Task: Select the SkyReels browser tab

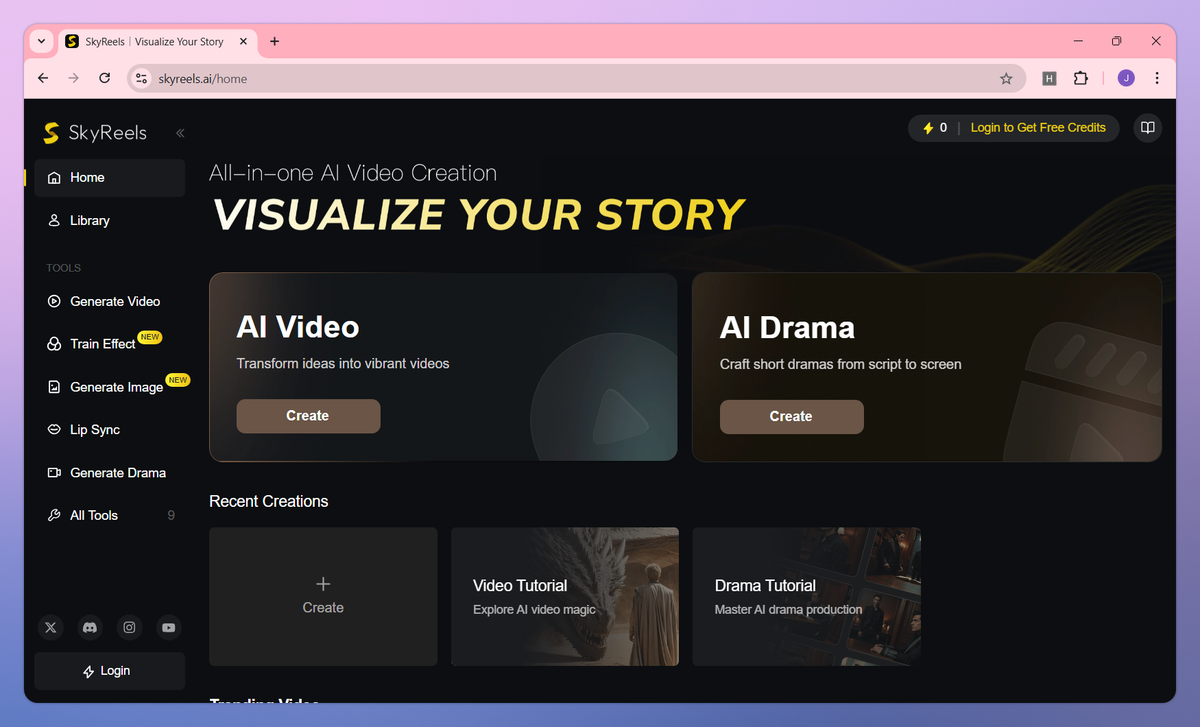Action: [157, 42]
